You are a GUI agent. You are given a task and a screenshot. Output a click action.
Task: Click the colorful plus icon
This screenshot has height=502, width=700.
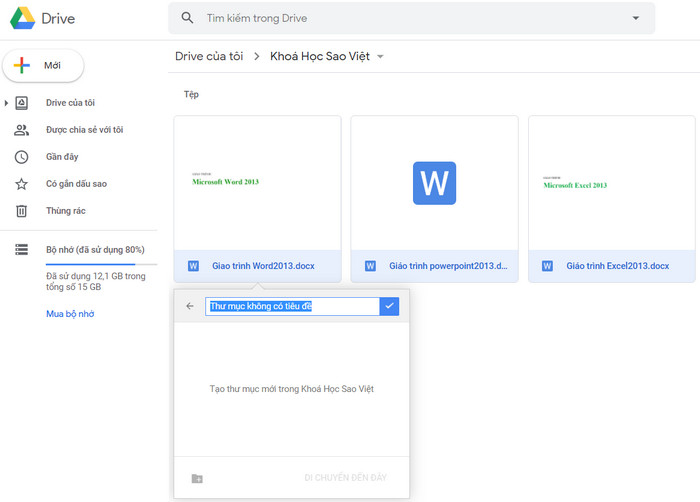pyautogui.click(x=22, y=66)
